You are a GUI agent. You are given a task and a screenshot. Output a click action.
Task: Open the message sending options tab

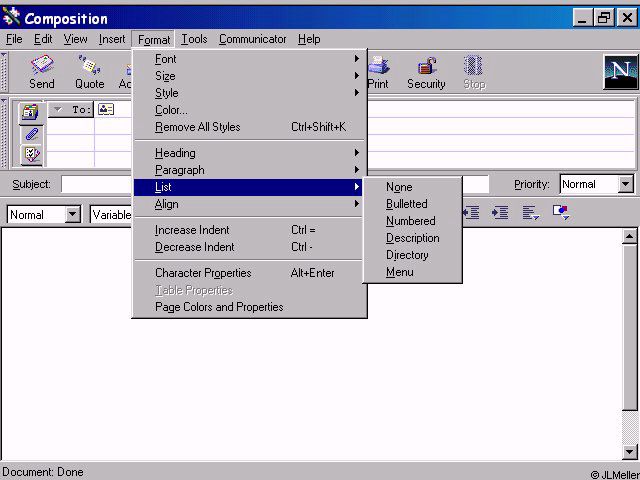[31, 154]
